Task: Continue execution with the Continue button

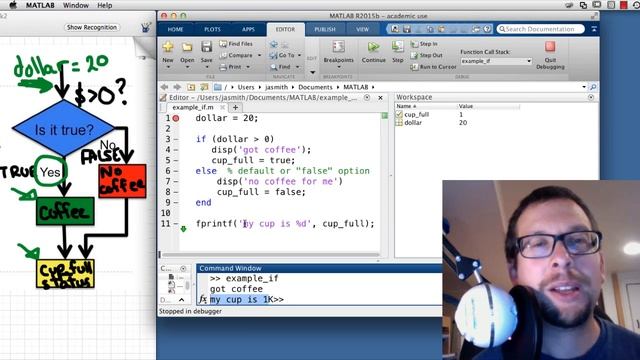Action: (x=373, y=52)
